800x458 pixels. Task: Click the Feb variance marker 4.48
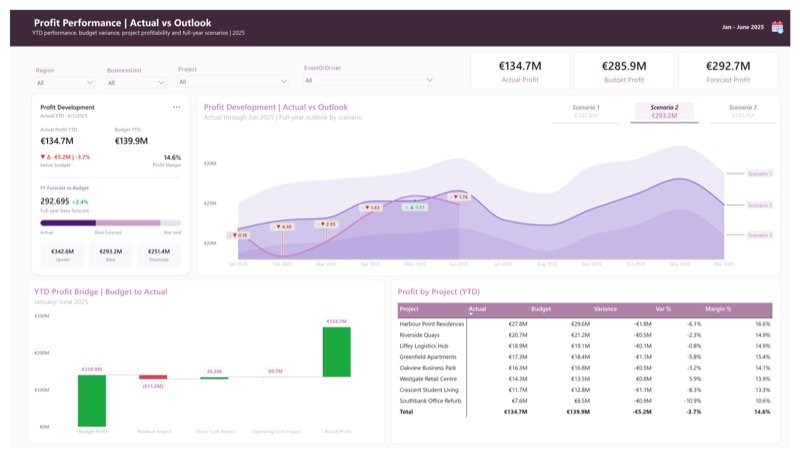point(283,226)
